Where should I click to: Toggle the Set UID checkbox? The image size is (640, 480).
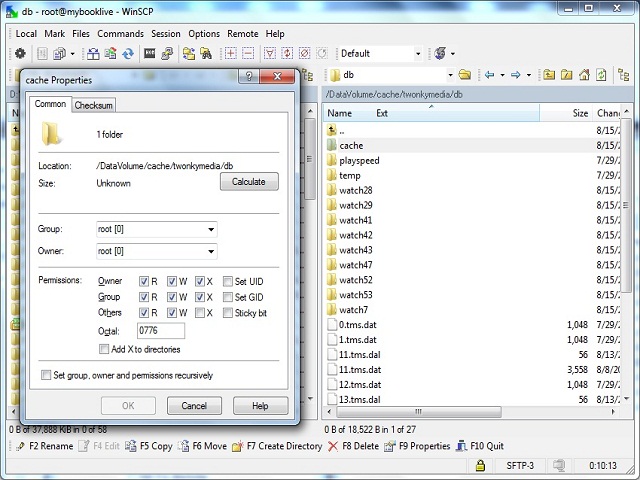228,282
